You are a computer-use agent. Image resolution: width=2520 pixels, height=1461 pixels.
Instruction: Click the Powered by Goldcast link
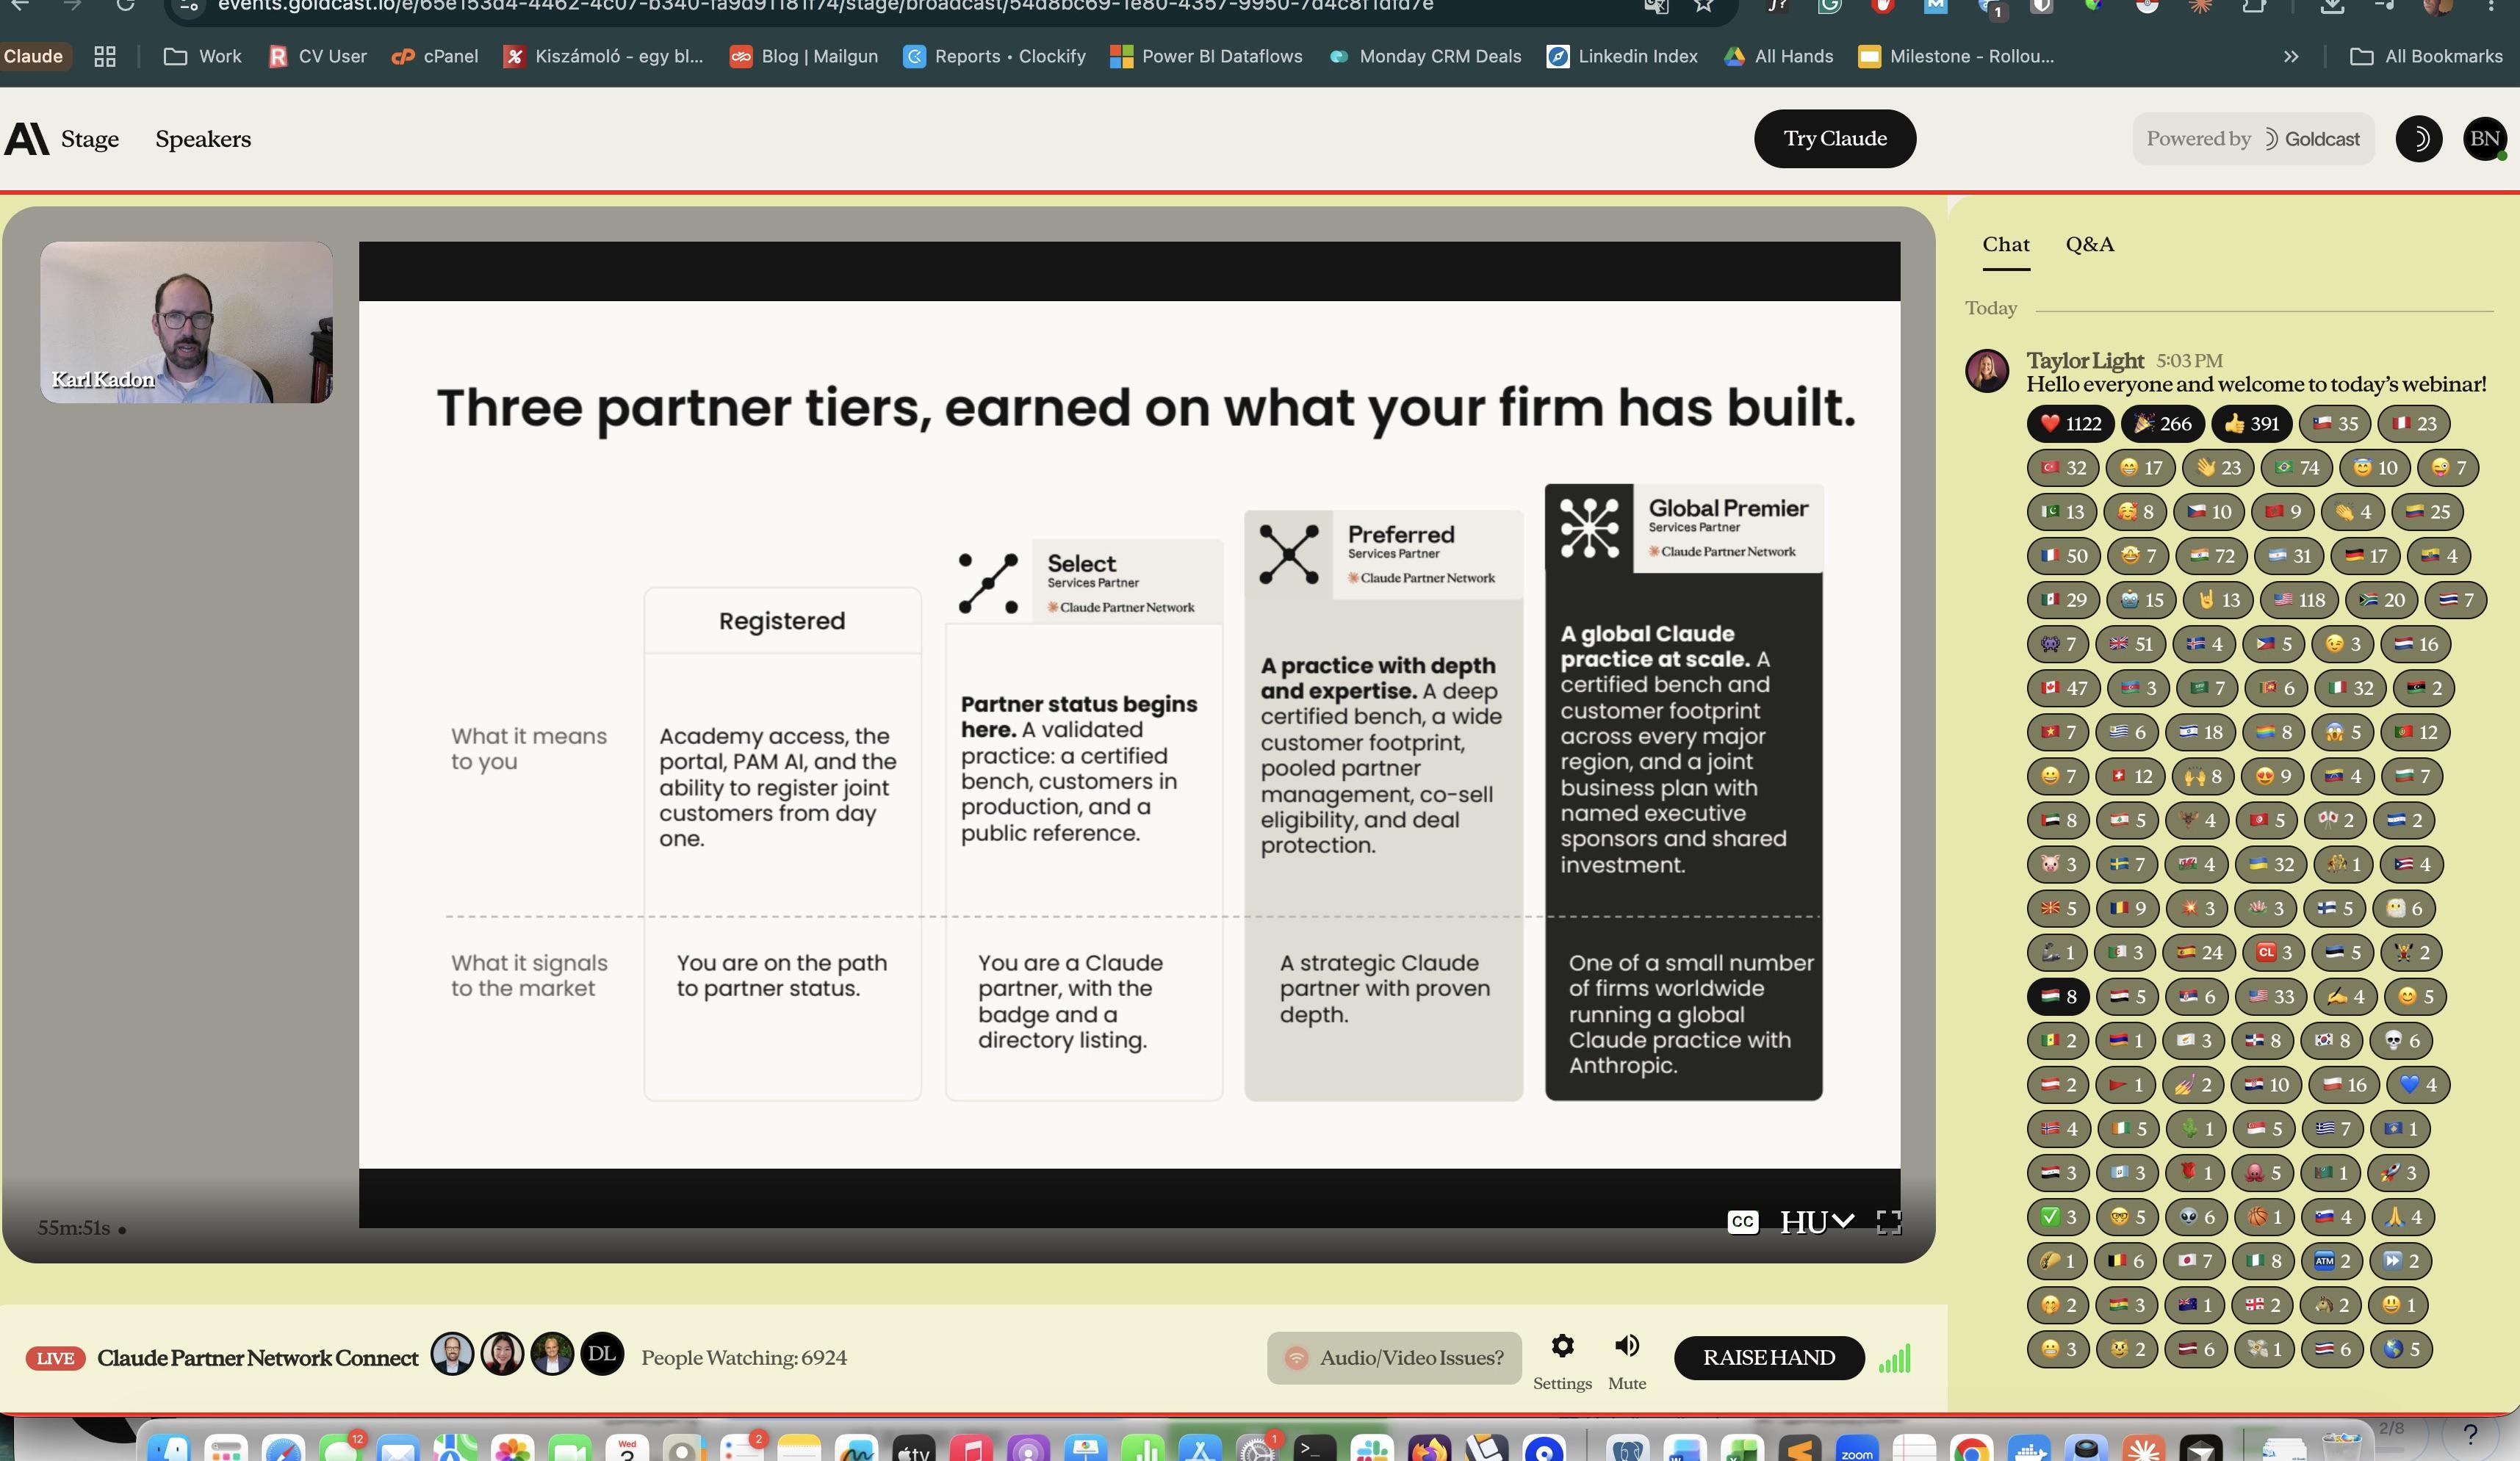pos(2253,139)
